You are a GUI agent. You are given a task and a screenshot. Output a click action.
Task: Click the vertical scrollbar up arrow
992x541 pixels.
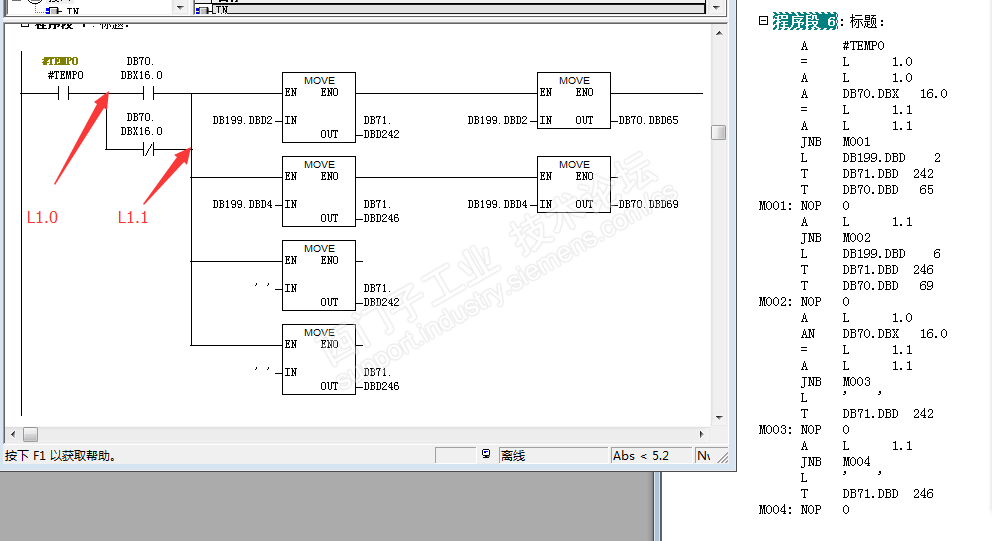click(x=719, y=33)
